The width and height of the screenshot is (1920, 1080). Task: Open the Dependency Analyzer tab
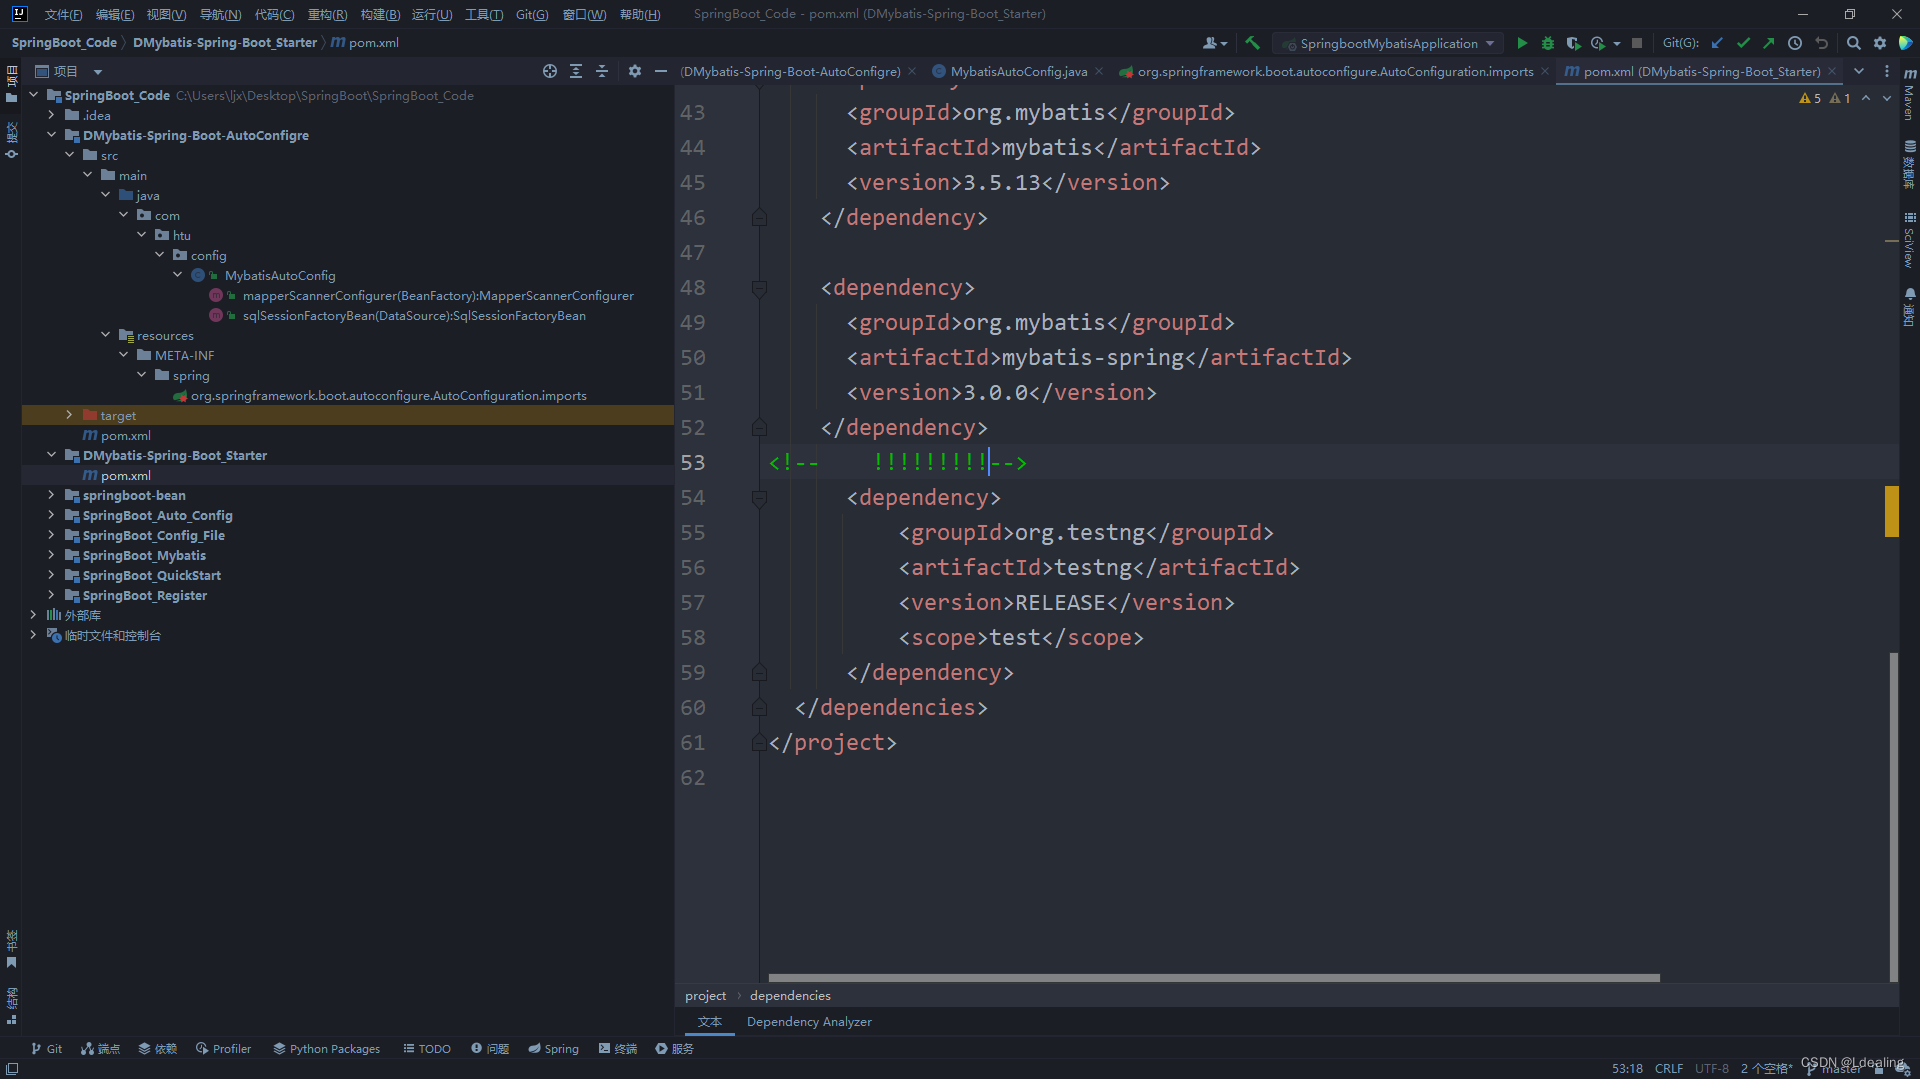[808, 1021]
